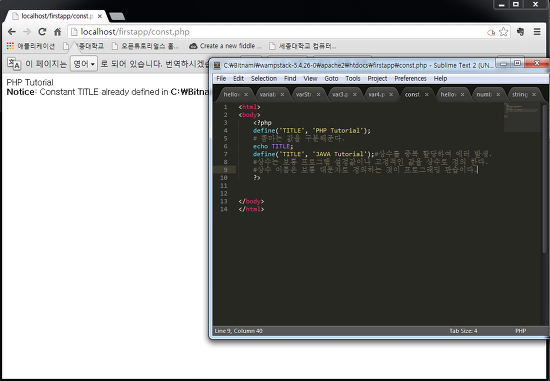Open Chrome home page icon
Screen dimensions: 550x381
pos(57,32)
